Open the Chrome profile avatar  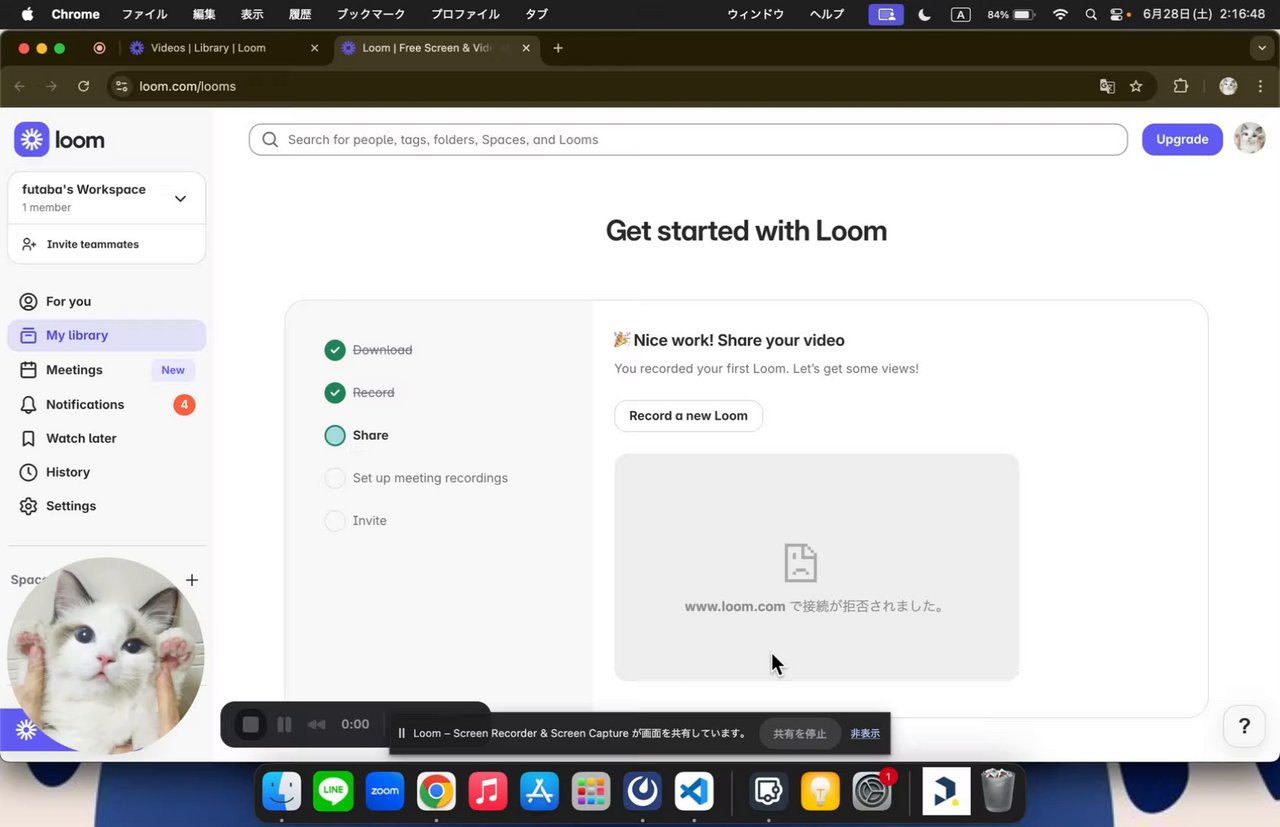coord(1229,86)
